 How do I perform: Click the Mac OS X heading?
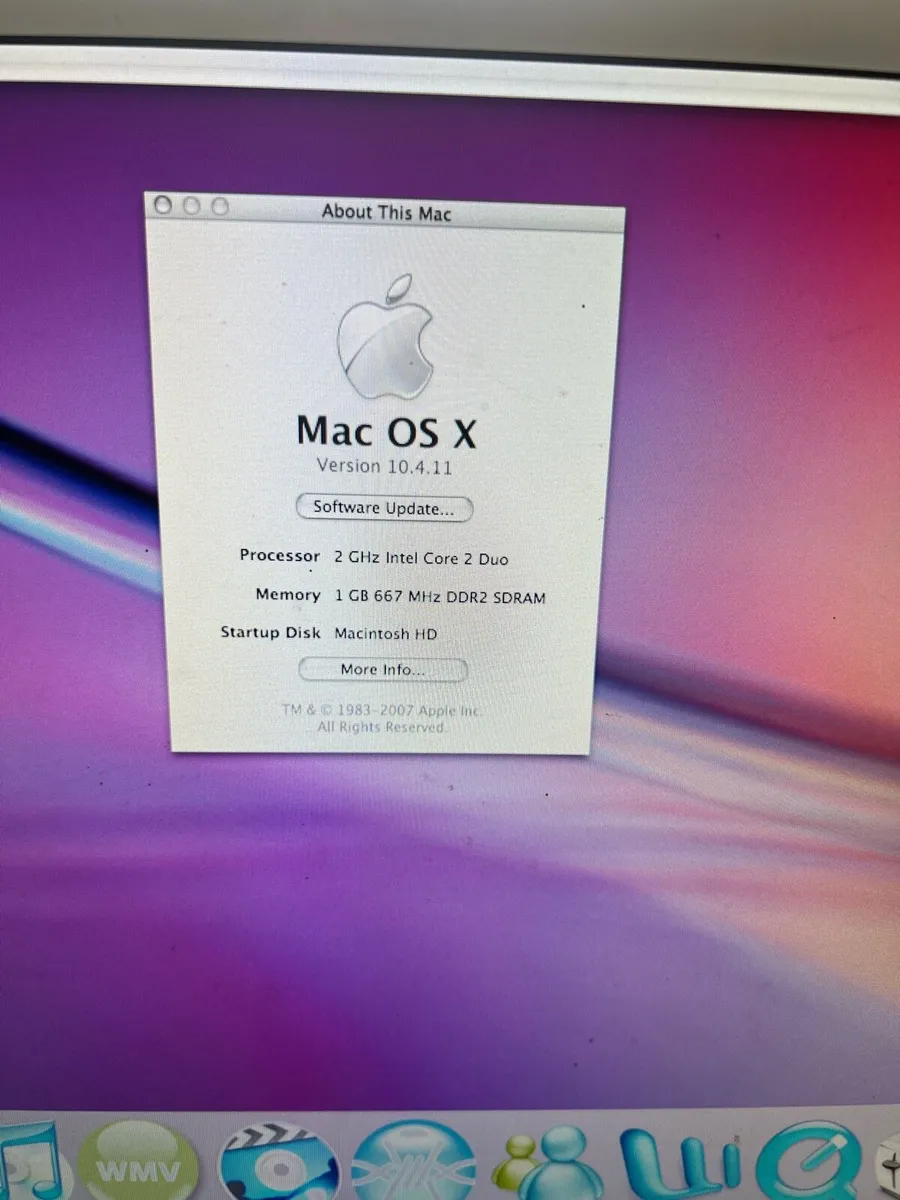pyautogui.click(x=386, y=430)
